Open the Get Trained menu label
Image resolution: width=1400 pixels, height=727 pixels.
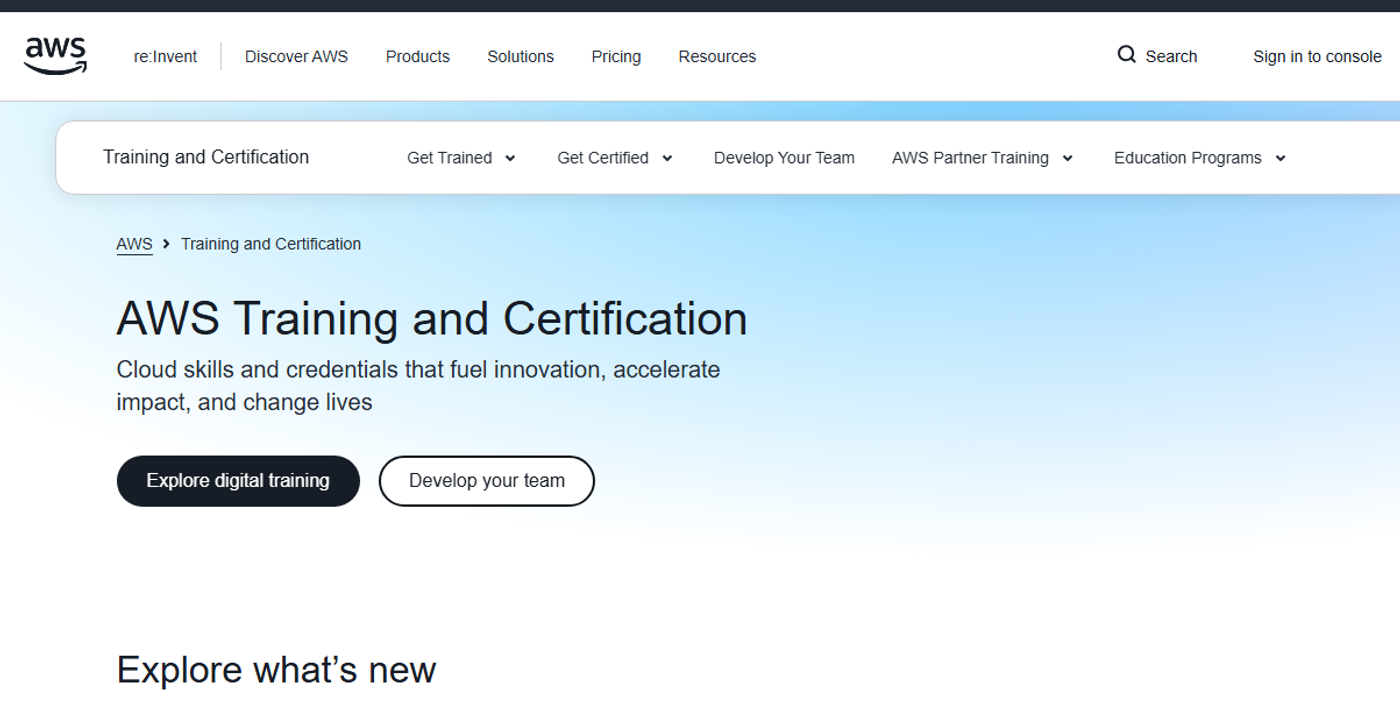449,158
